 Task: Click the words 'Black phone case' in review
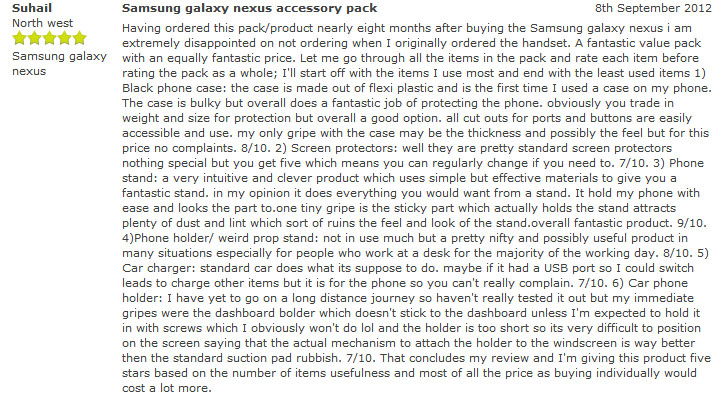coord(174,88)
